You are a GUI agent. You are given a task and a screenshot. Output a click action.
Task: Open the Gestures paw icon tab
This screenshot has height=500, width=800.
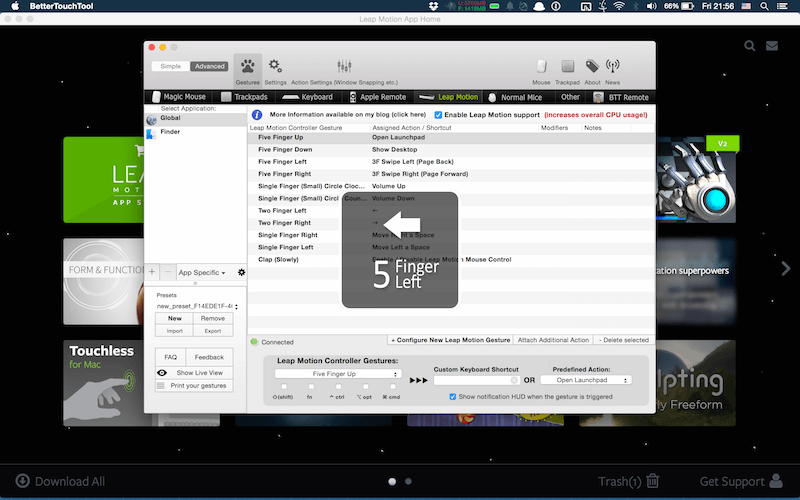pos(247,70)
